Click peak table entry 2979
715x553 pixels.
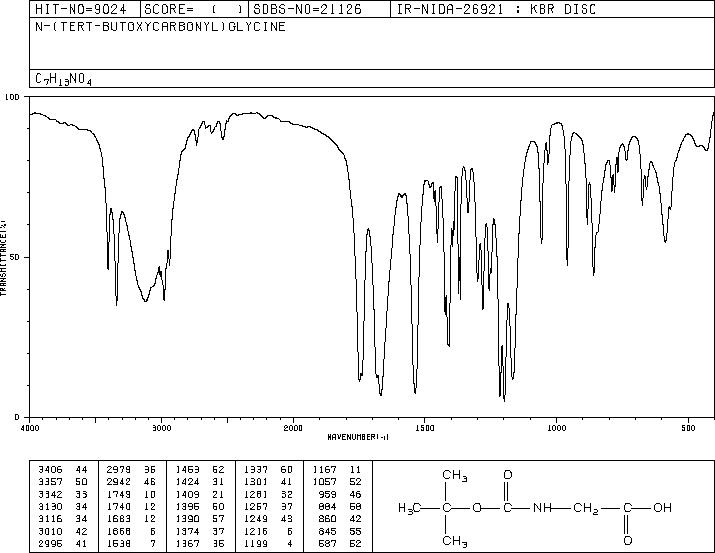(119, 470)
